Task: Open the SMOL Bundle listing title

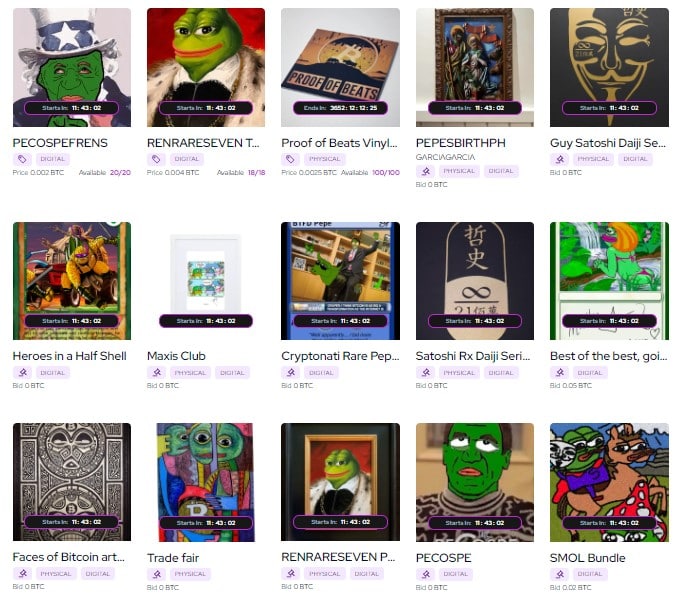Action: (x=588, y=558)
